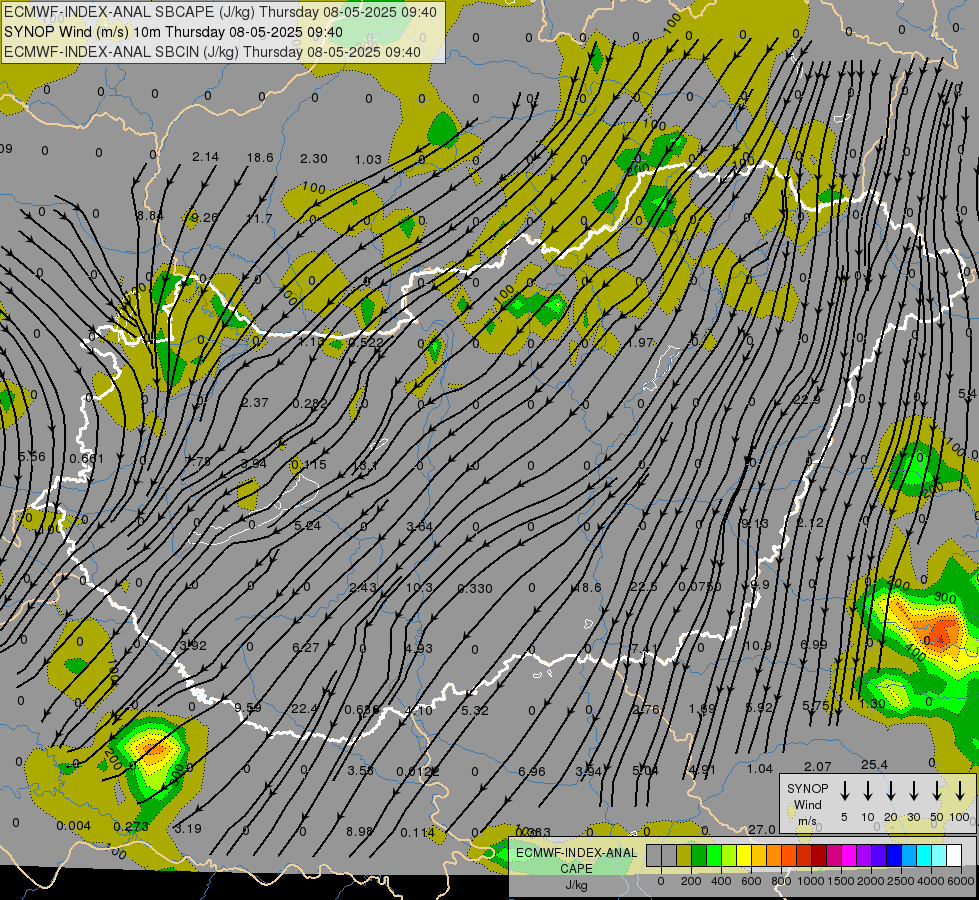Click the 11.7 SBCIN value on the map
This screenshot has height=900, width=979.
(x=259, y=219)
